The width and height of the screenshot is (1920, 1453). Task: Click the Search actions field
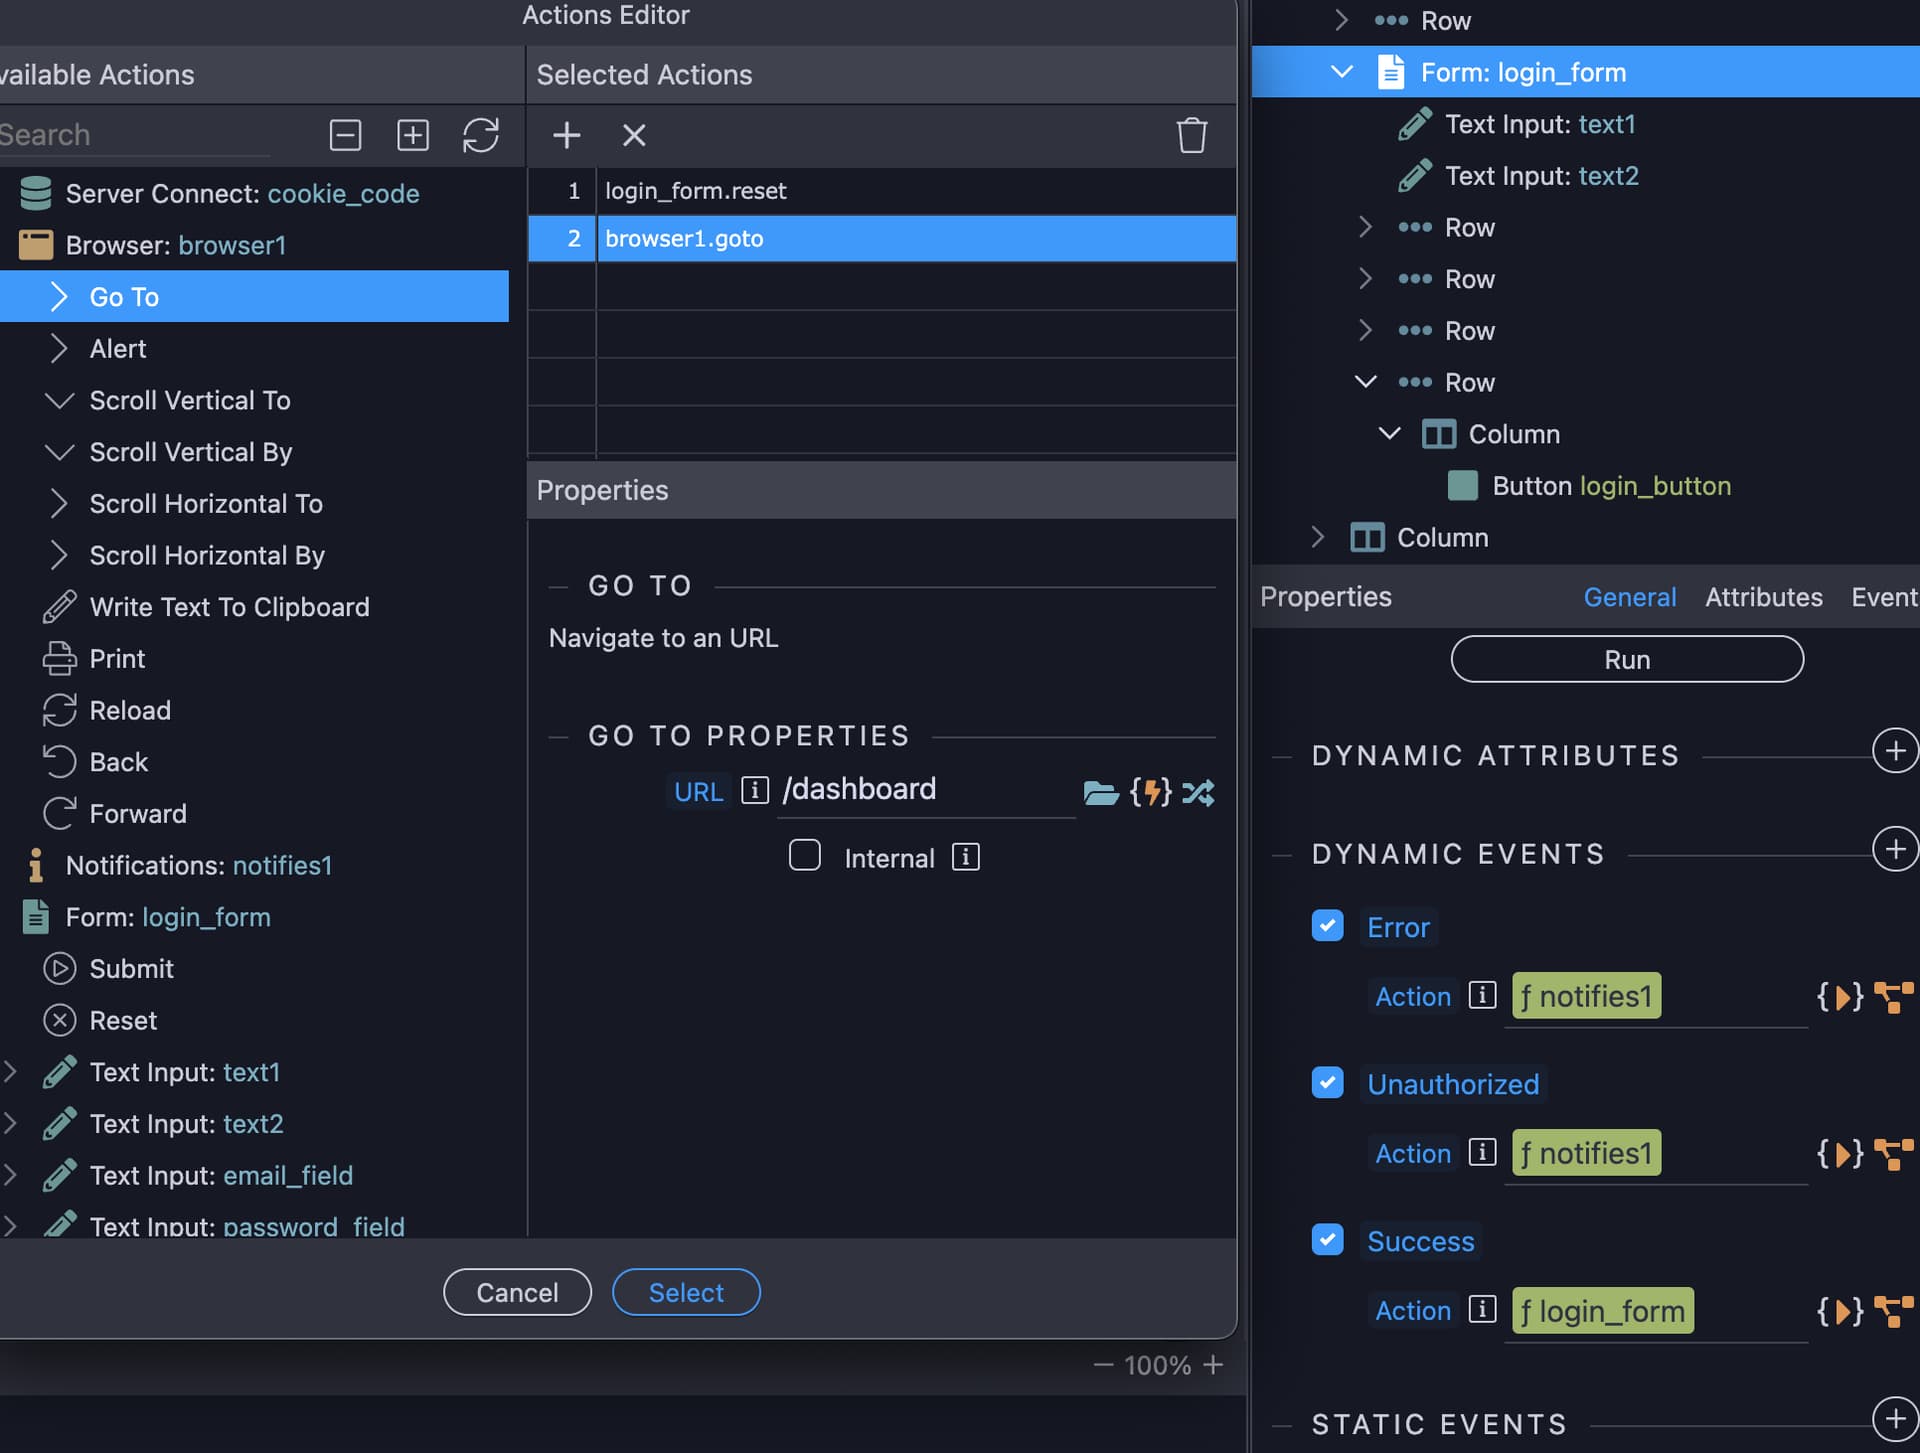tap(135, 135)
